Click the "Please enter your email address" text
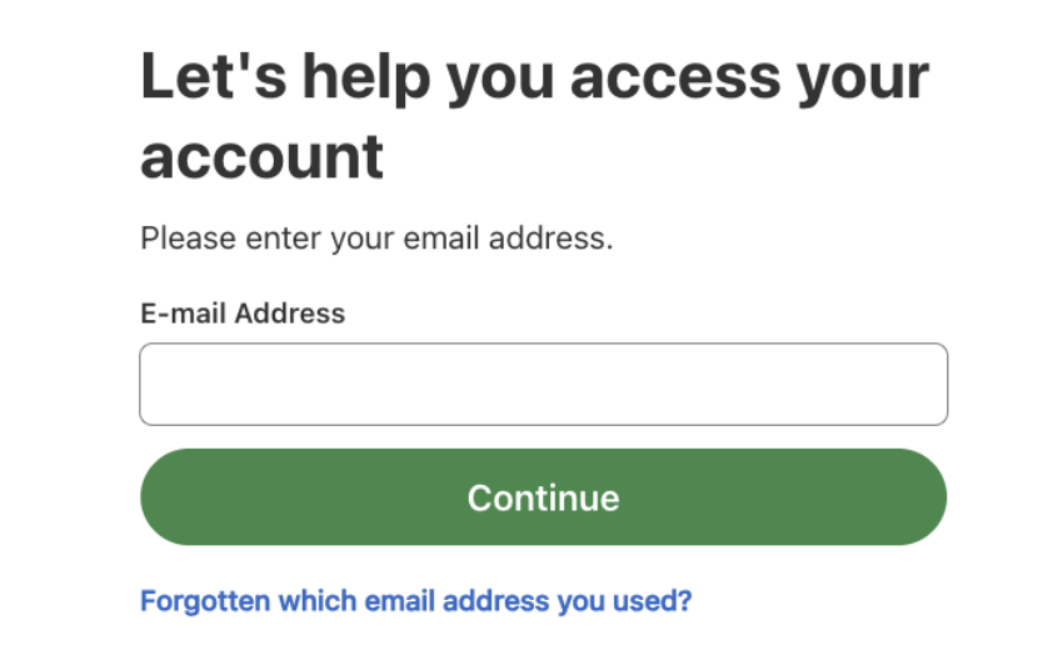Image resolution: width=1058 pixels, height=662 pixels. coord(376,239)
